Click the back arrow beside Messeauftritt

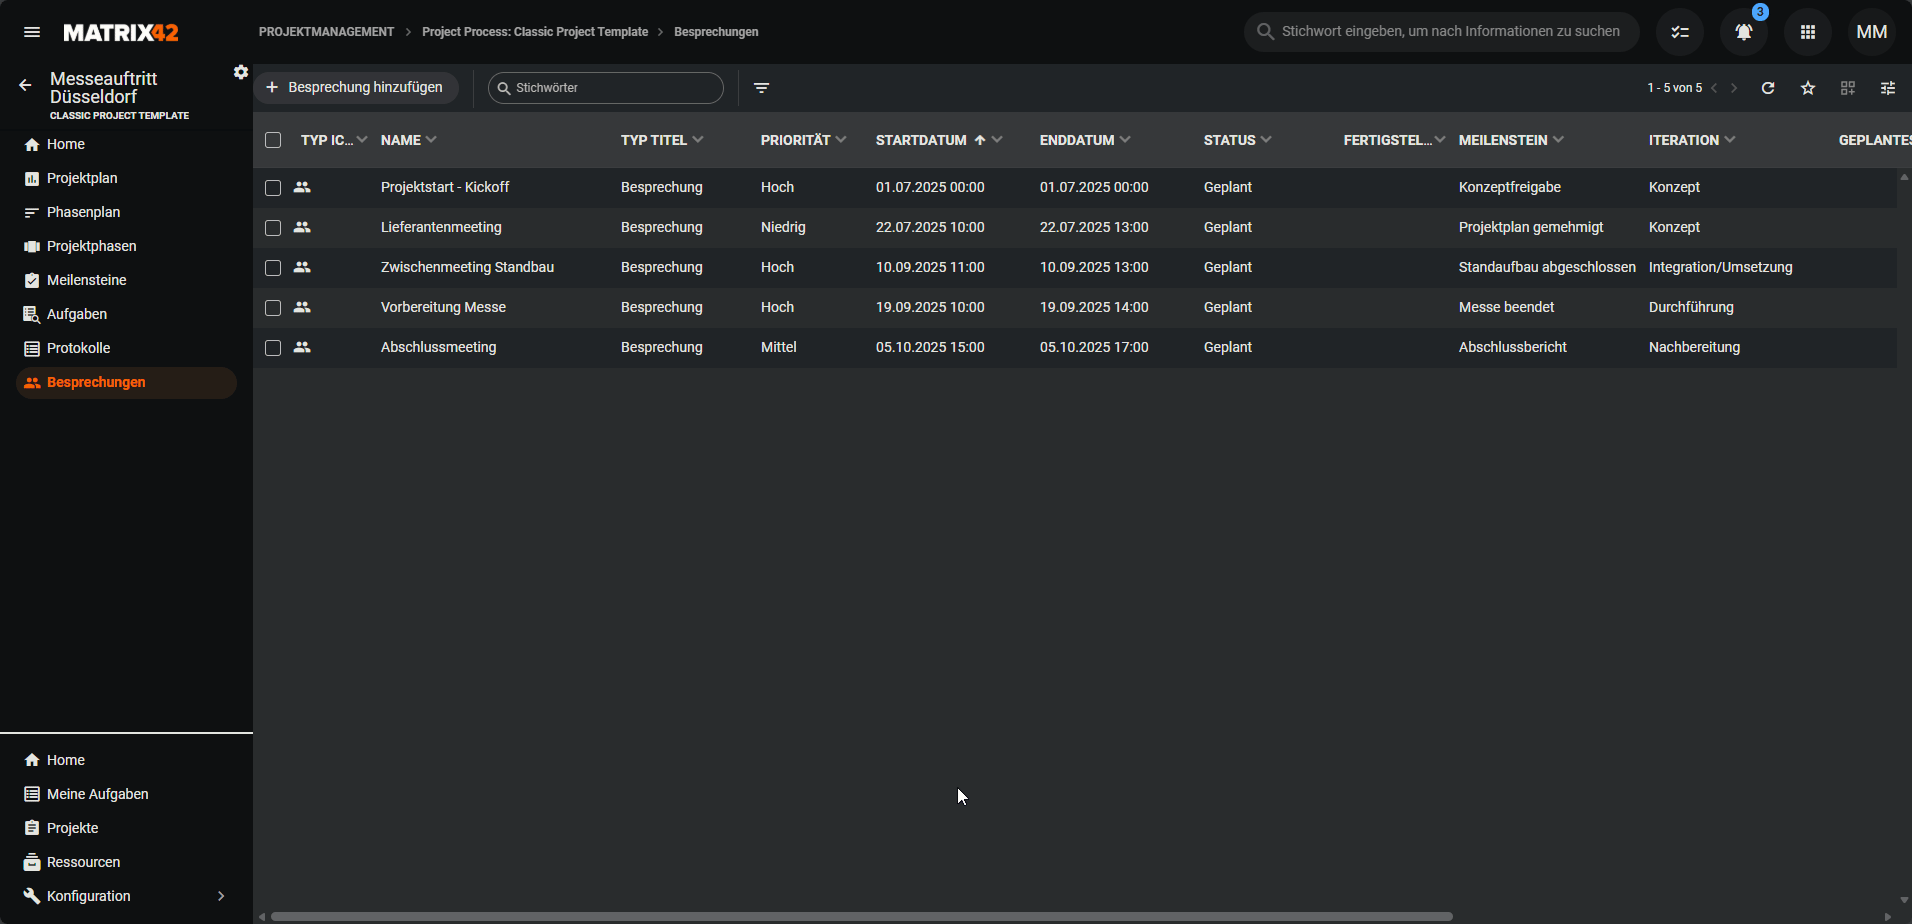tap(26, 86)
